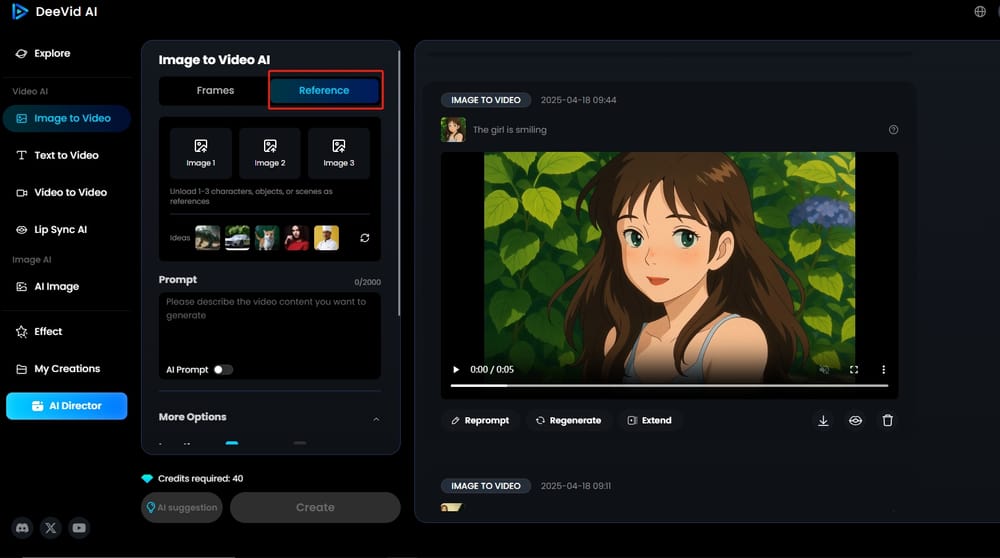The image size is (1000, 558).
Task: Unmute the video volume icon
Action: tap(824, 370)
